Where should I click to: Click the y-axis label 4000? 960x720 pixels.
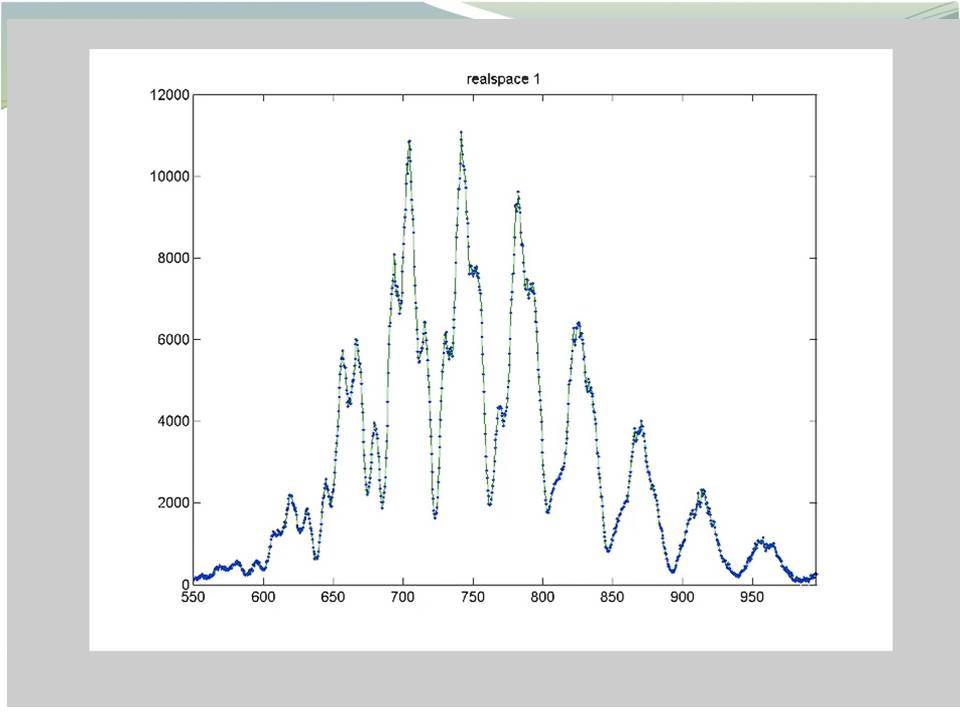[x=173, y=421]
